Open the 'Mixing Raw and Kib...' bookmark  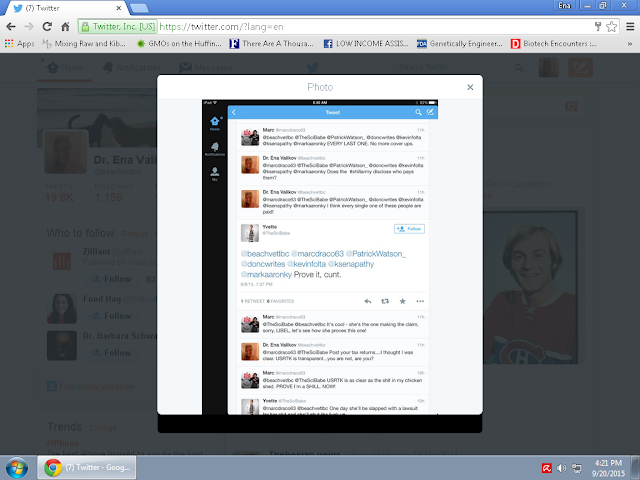(84, 44)
